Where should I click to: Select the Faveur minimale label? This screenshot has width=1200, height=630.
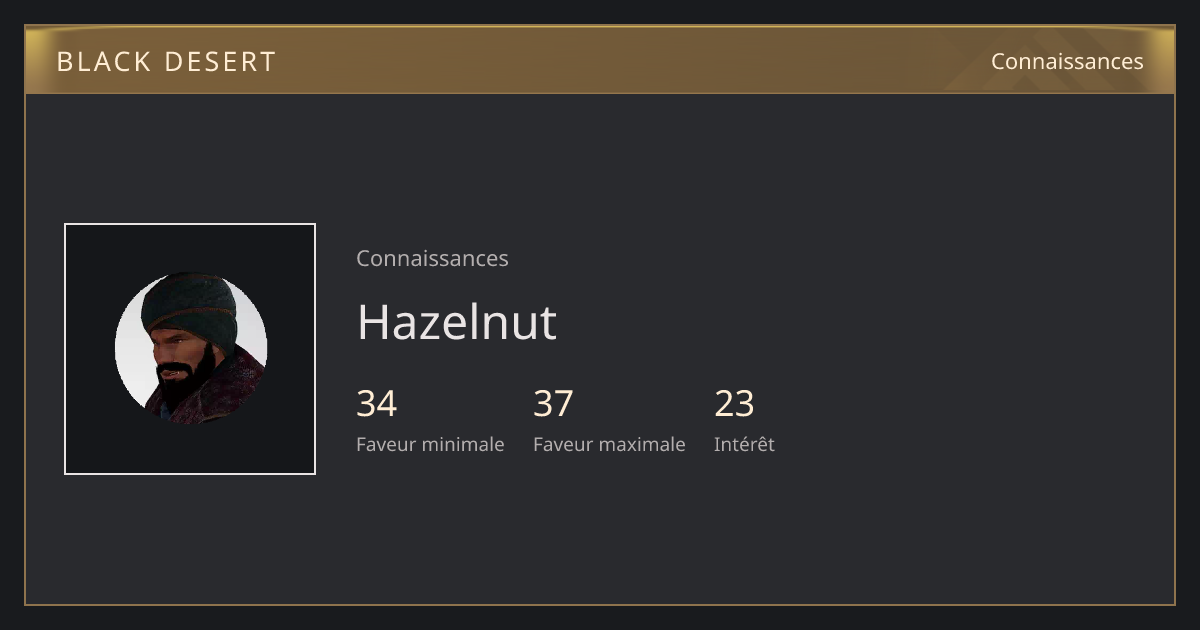(430, 444)
